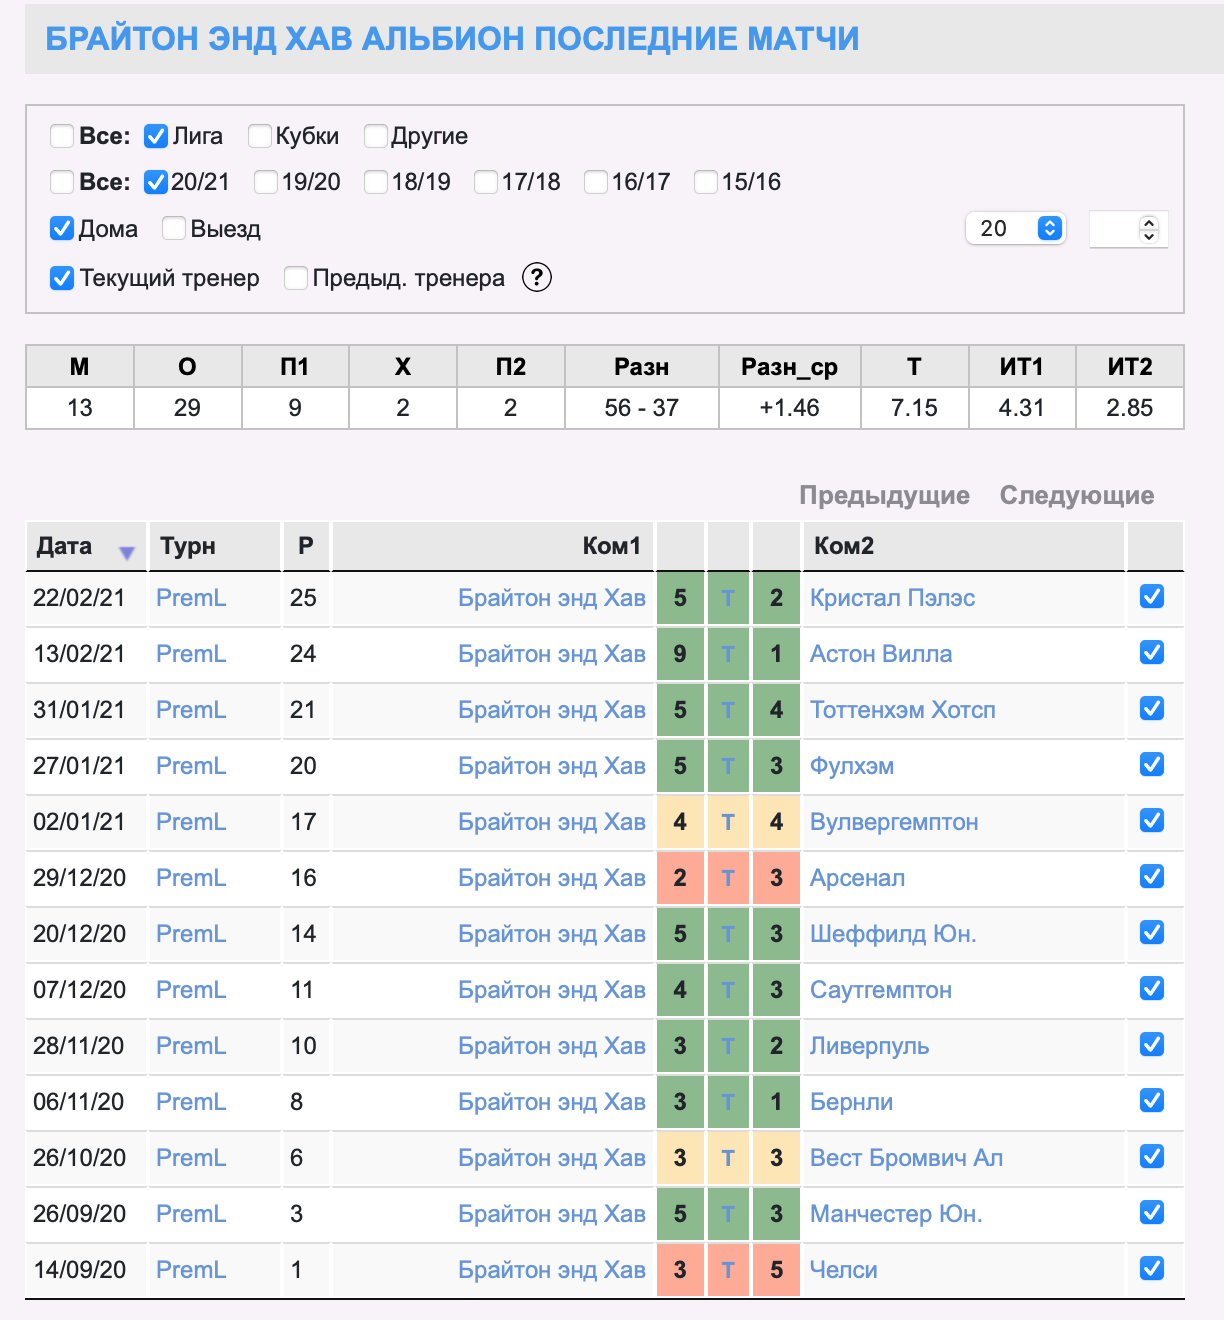The image size is (1224, 1320).
Task: Check the 17/18 season checkbox
Action: 486,182
